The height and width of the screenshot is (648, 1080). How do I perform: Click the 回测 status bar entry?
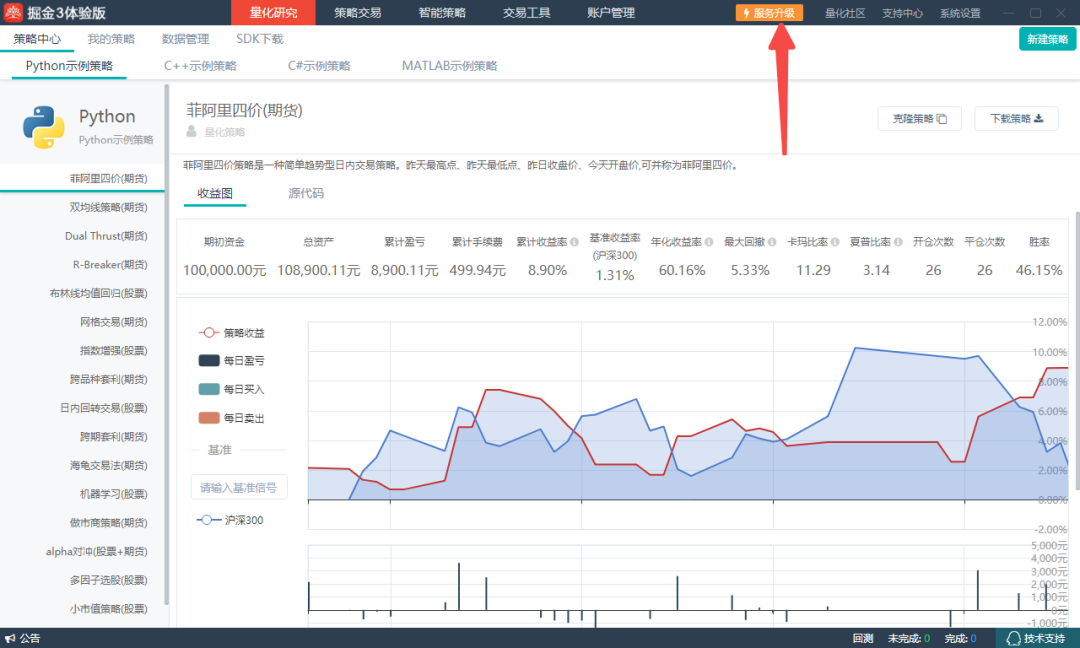(x=863, y=638)
